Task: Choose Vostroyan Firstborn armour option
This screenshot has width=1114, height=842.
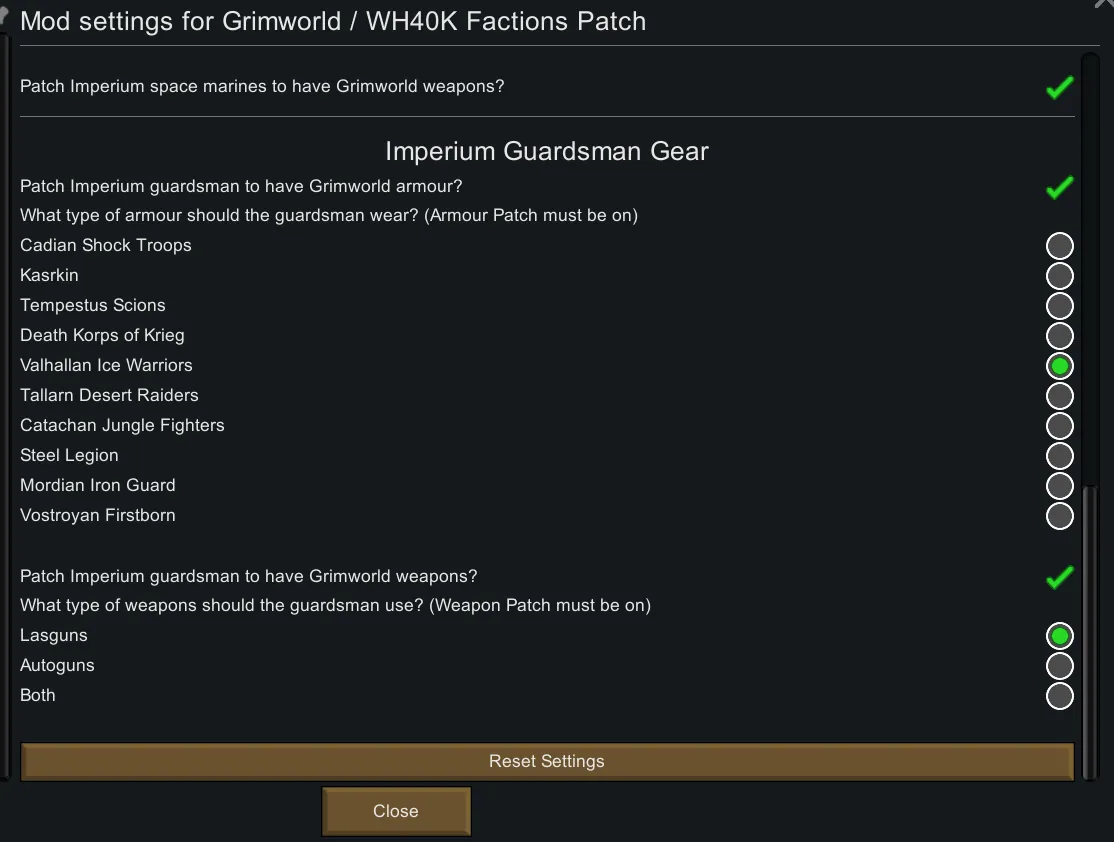Action: [1059, 516]
